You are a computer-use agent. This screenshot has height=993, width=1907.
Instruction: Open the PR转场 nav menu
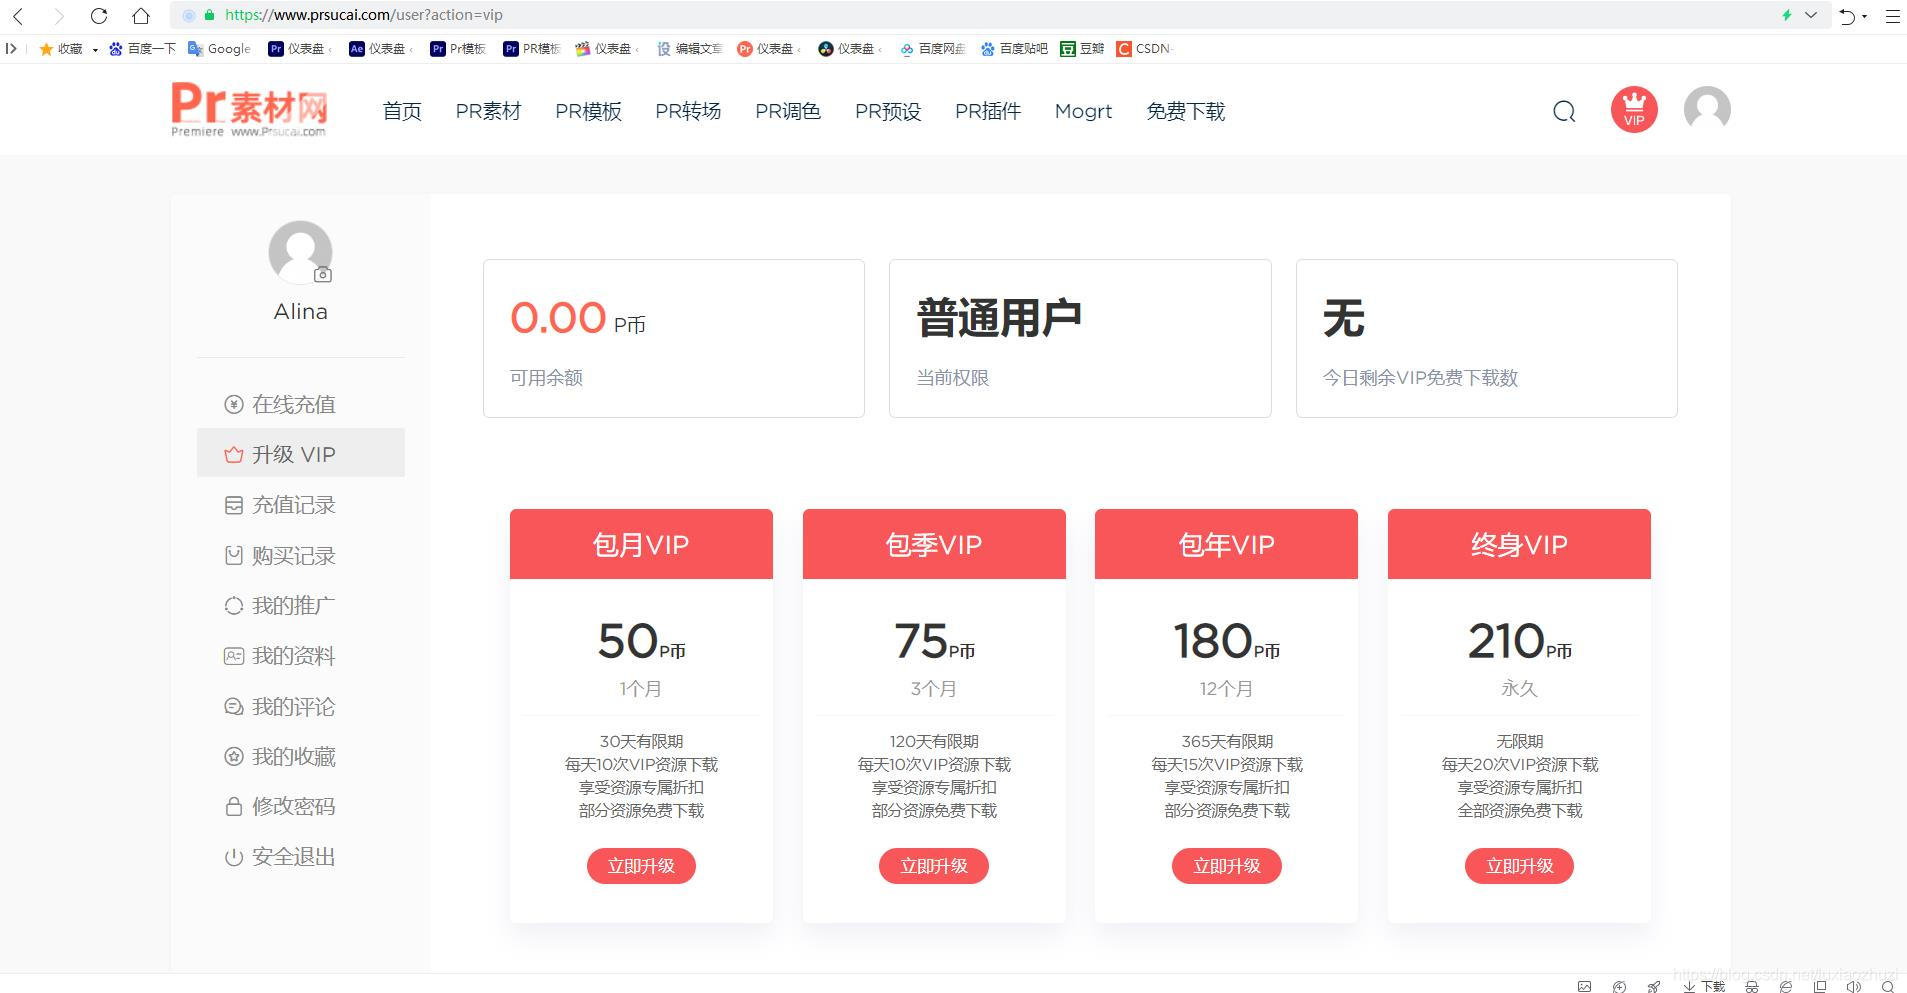(688, 111)
